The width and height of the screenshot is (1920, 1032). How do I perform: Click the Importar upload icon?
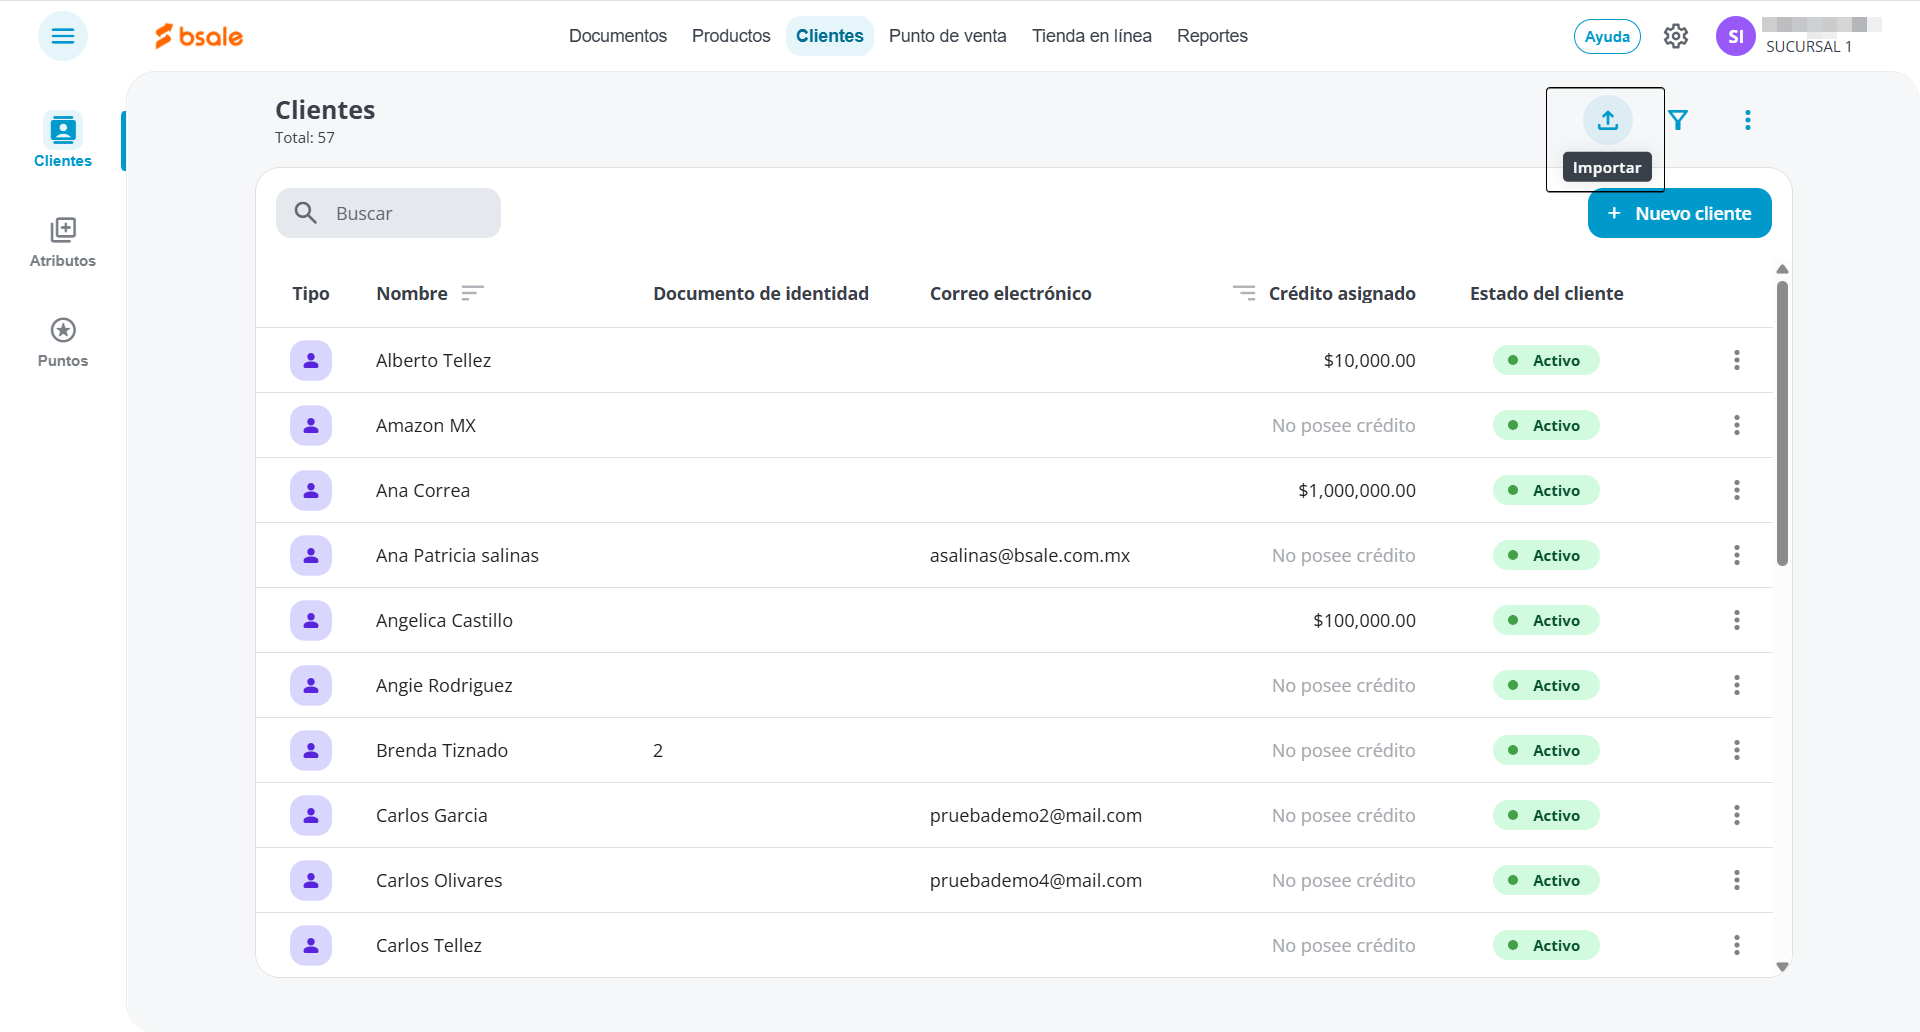(1608, 120)
